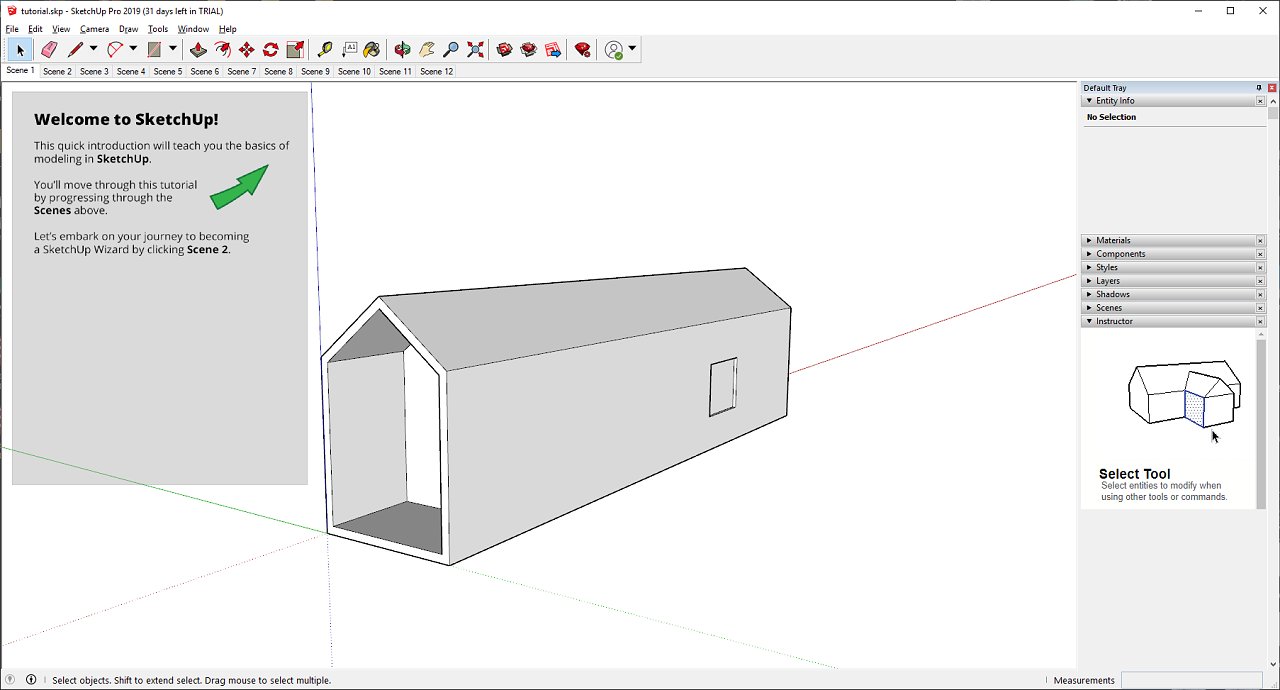Expand the Layers panel
1280x690 pixels.
click(x=1107, y=281)
